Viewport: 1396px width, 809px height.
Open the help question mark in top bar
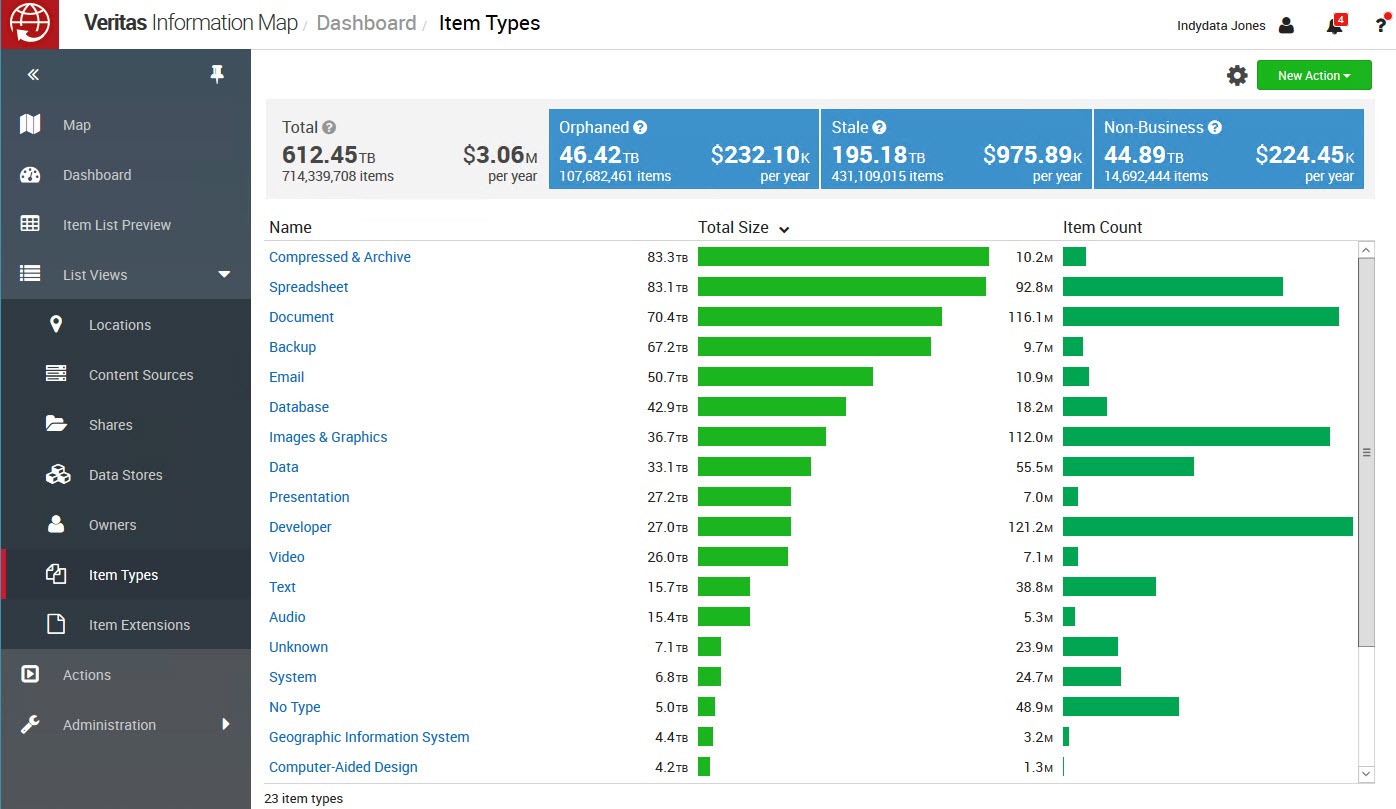[x=1381, y=26]
